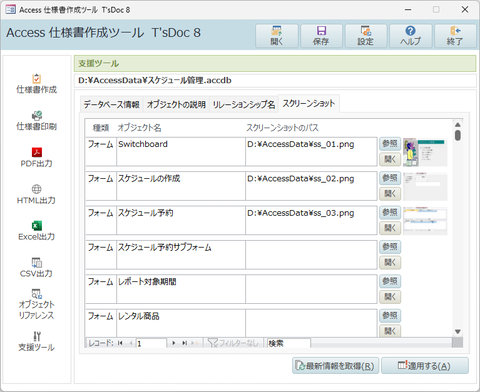Screen dimensions: 480x392
Task: Click Switchboard screenshot thumbnail
Action: tap(425, 152)
